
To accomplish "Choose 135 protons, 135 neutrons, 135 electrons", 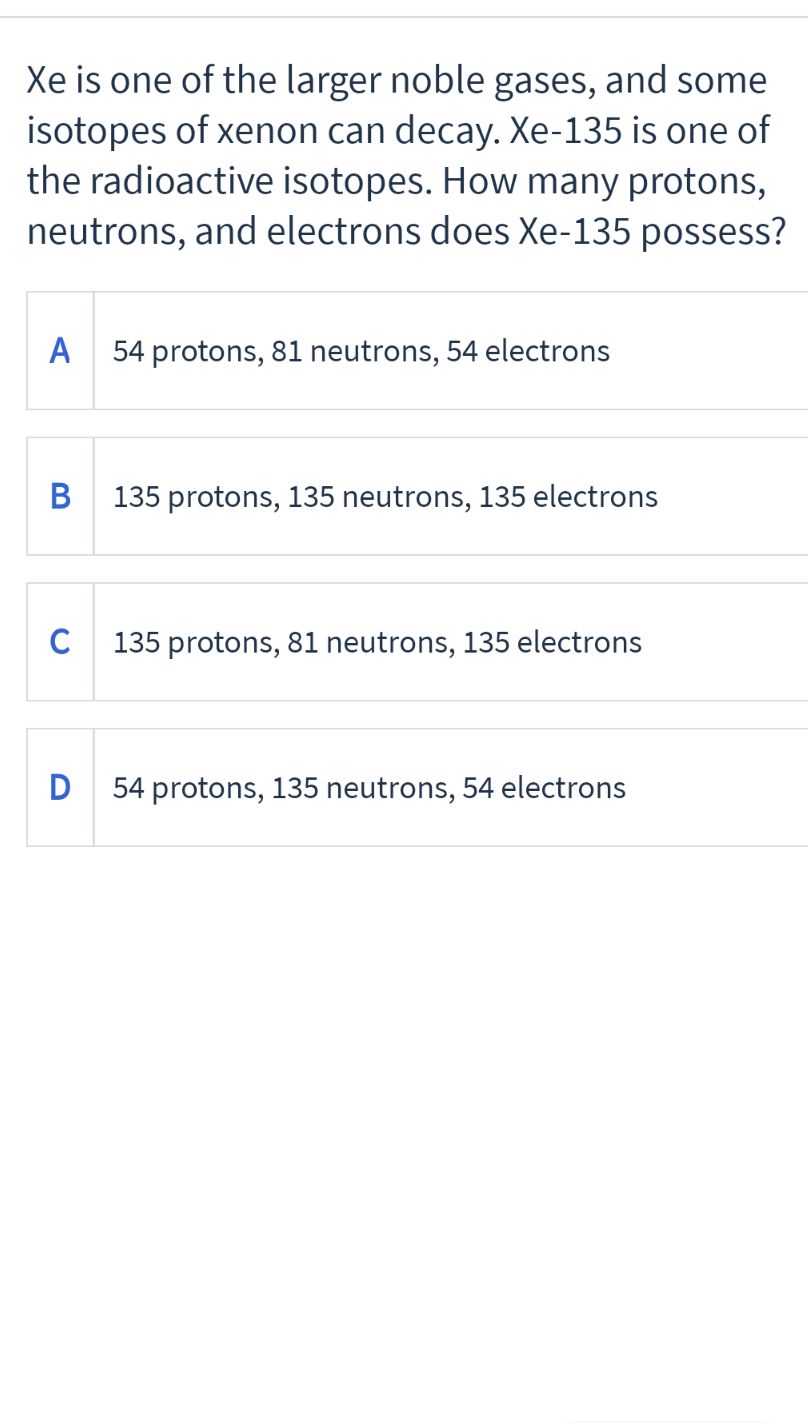I will point(386,497).
